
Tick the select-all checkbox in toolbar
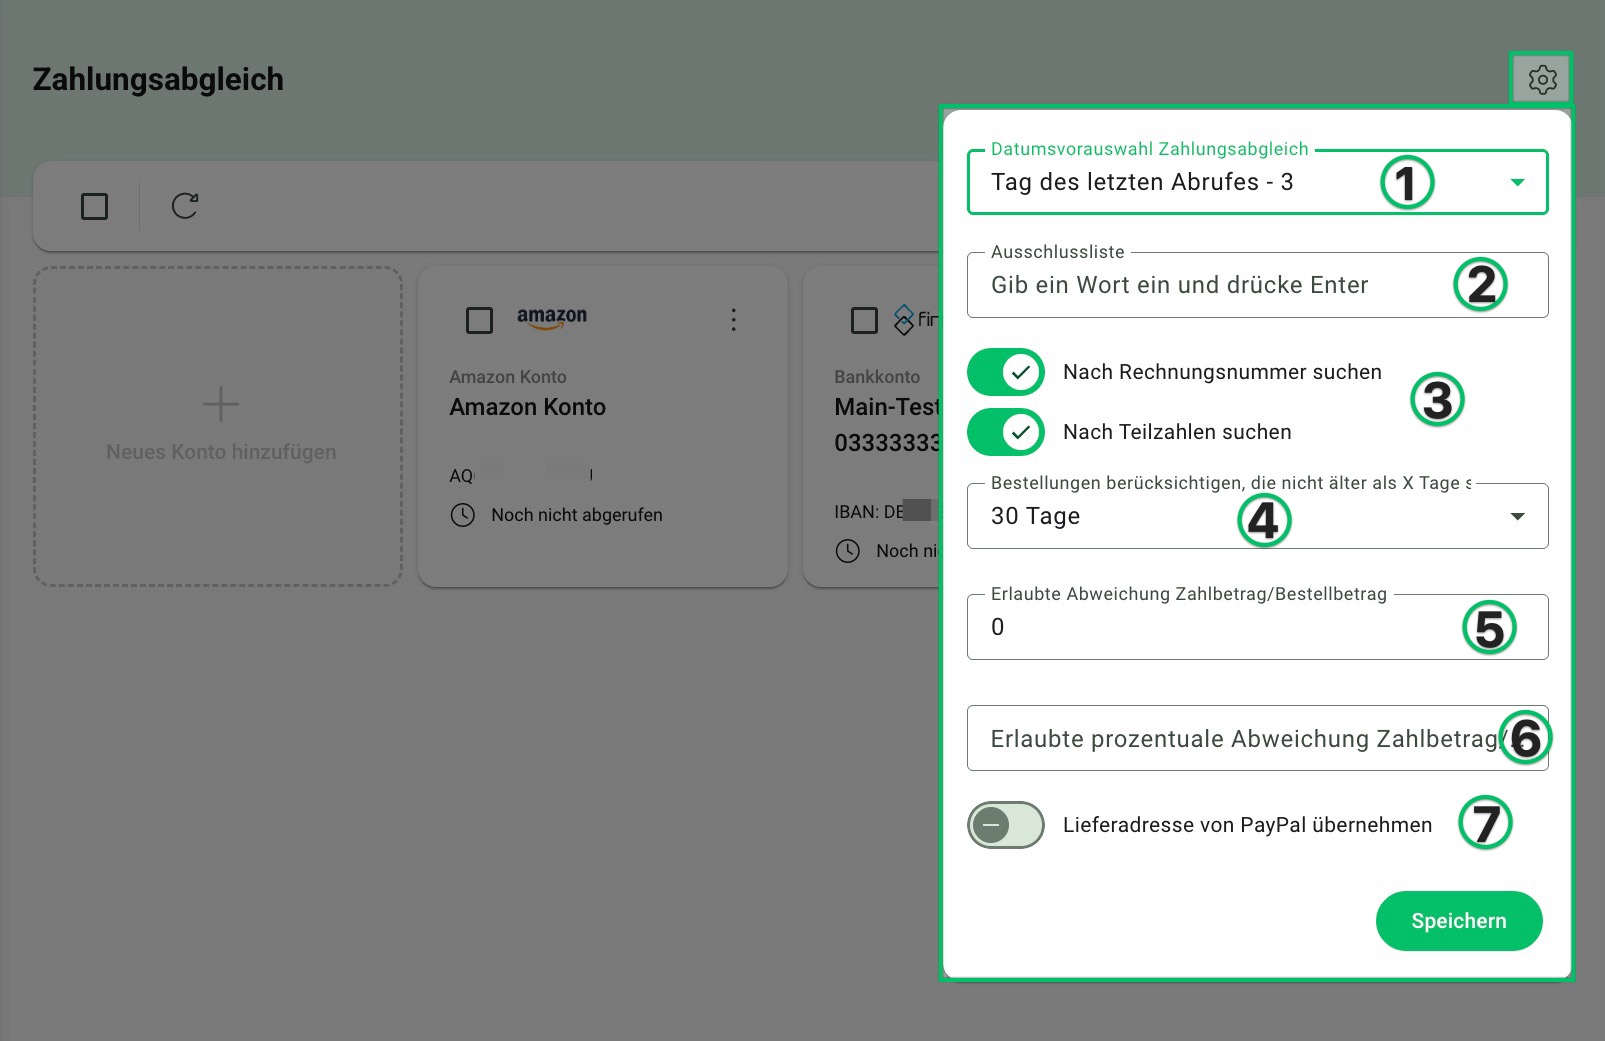(x=94, y=206)
